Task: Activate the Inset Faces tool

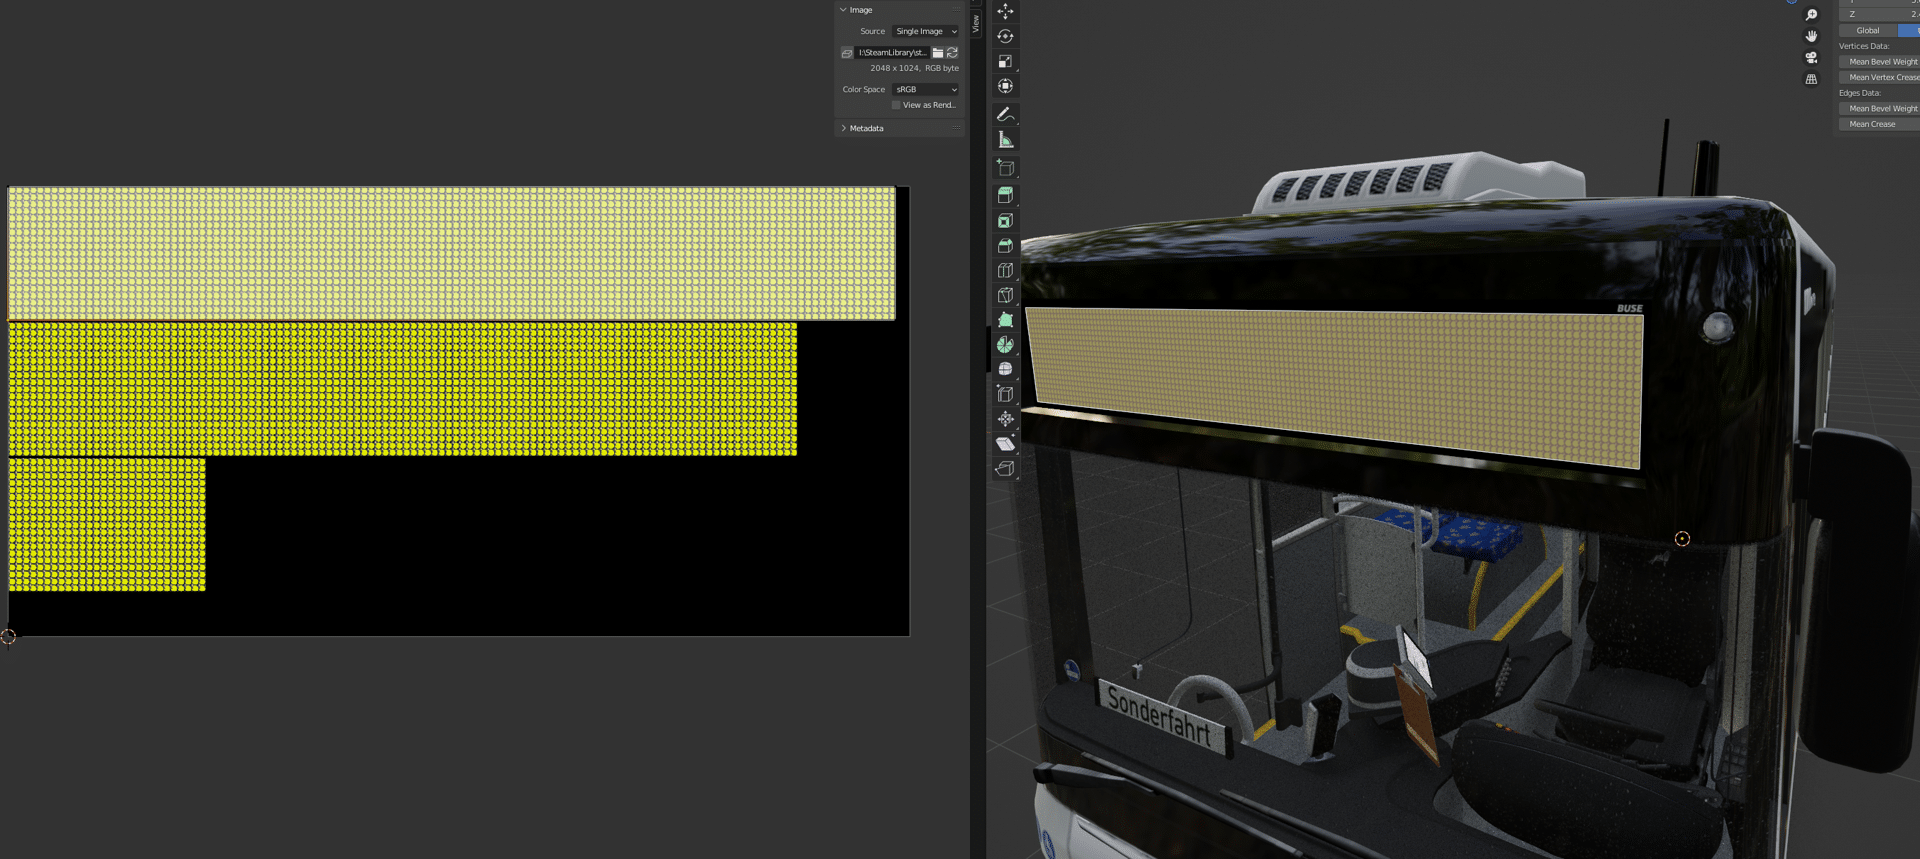Action: tap(1005, 220)
